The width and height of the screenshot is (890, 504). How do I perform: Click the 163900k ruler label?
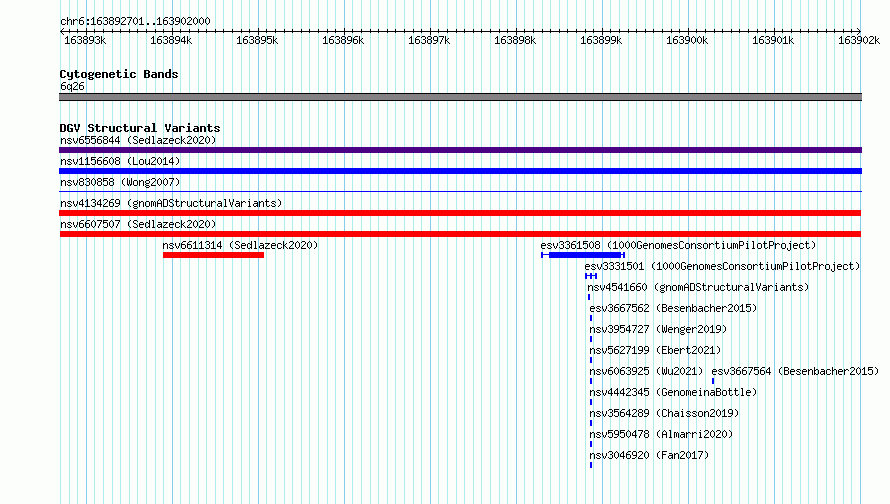pyautogui.click(x=687, y=40)
